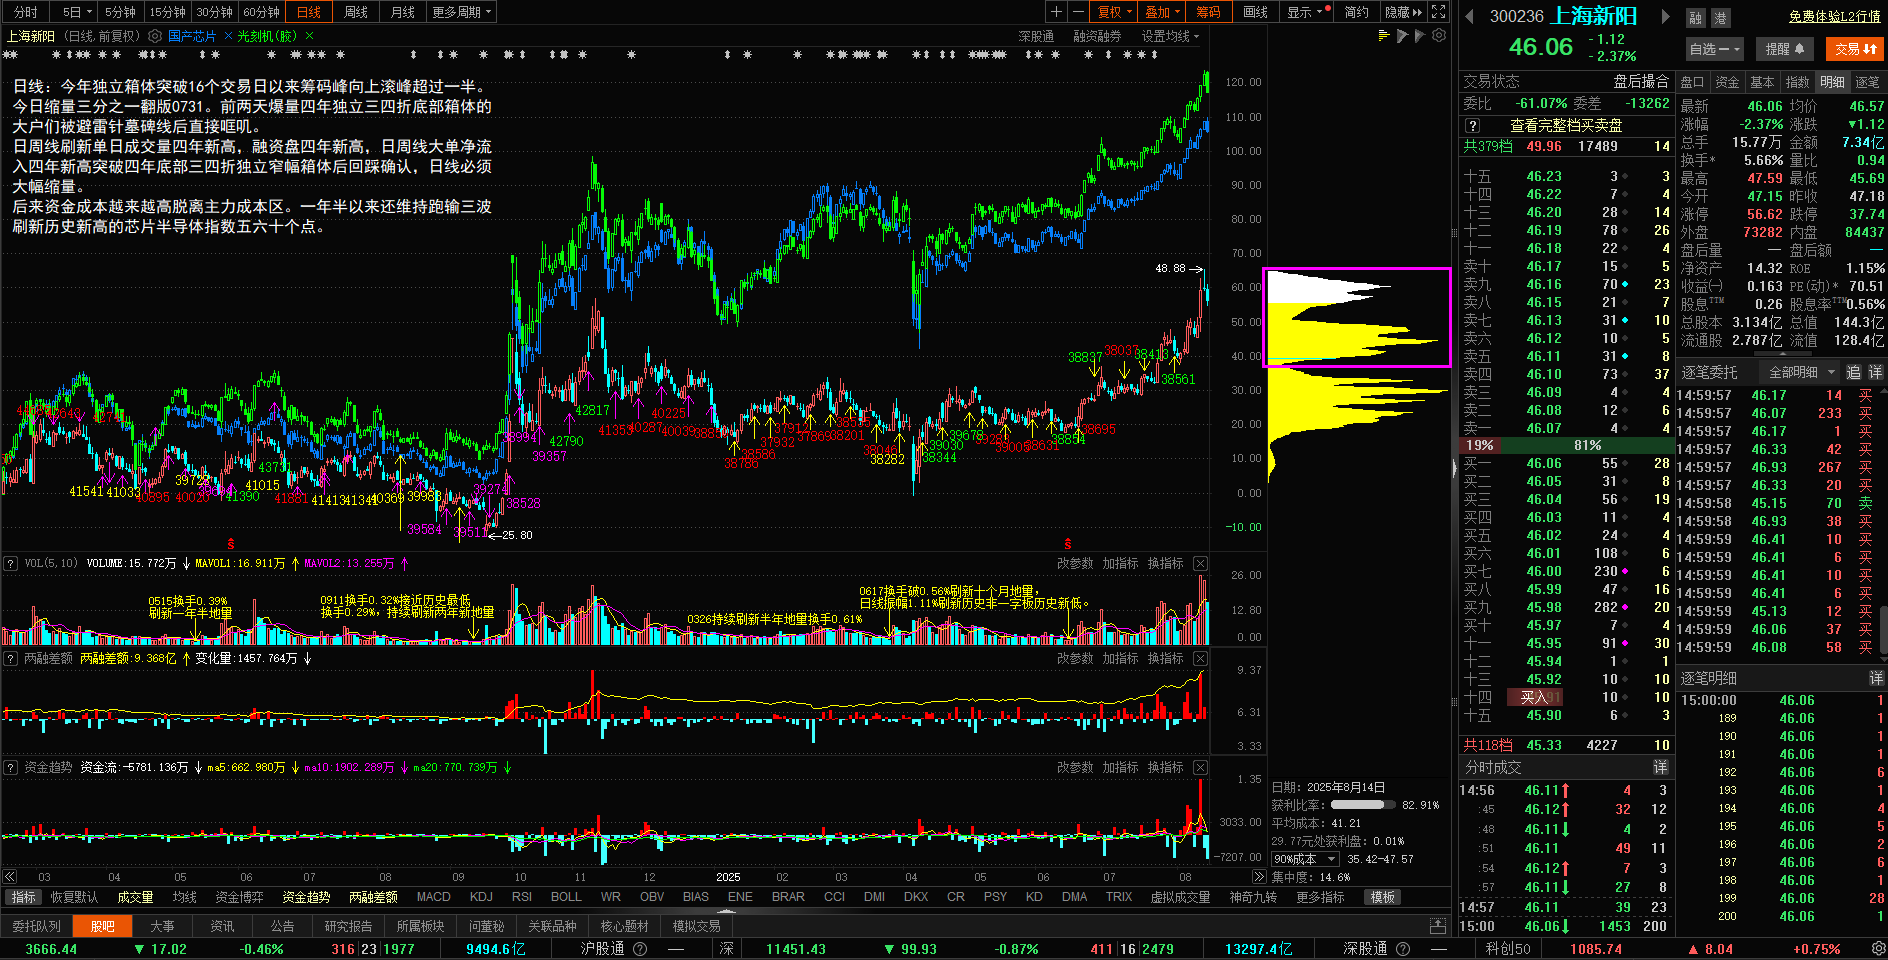Screen dimensions: 1888x960
Task: Open the 自选 watchlist dropdown
Action: coord(1714,48)
